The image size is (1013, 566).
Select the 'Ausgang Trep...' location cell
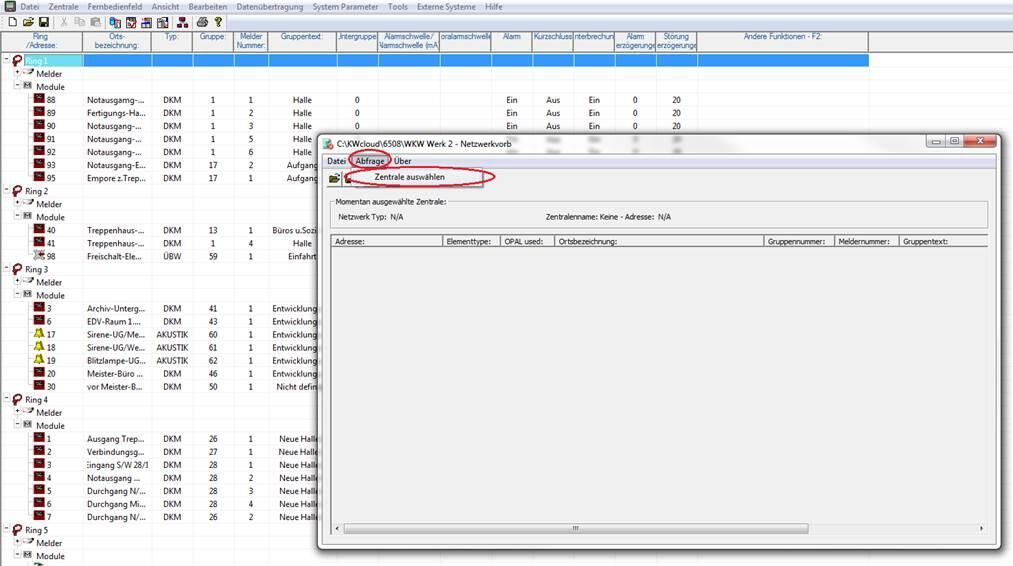(116, 439)
